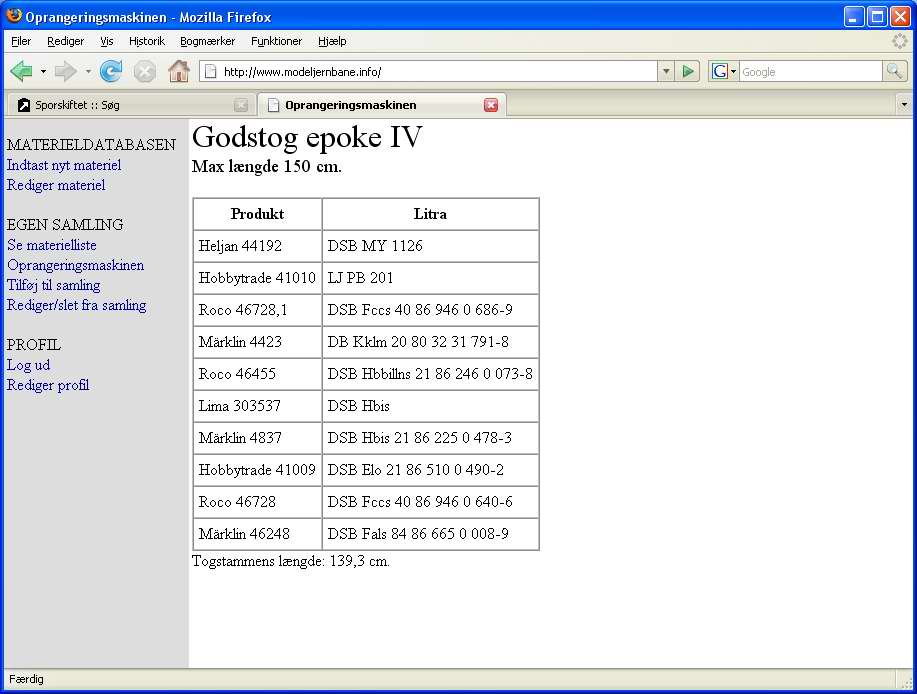Screen dimensions: 917x694
Task: Select the Heljan 44192 cell
Action: [x=257, y=246]
